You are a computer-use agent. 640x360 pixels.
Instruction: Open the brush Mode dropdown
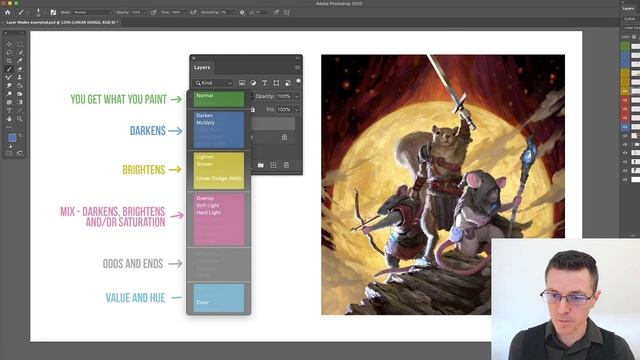pyautogui.click(x=93, y=12)
